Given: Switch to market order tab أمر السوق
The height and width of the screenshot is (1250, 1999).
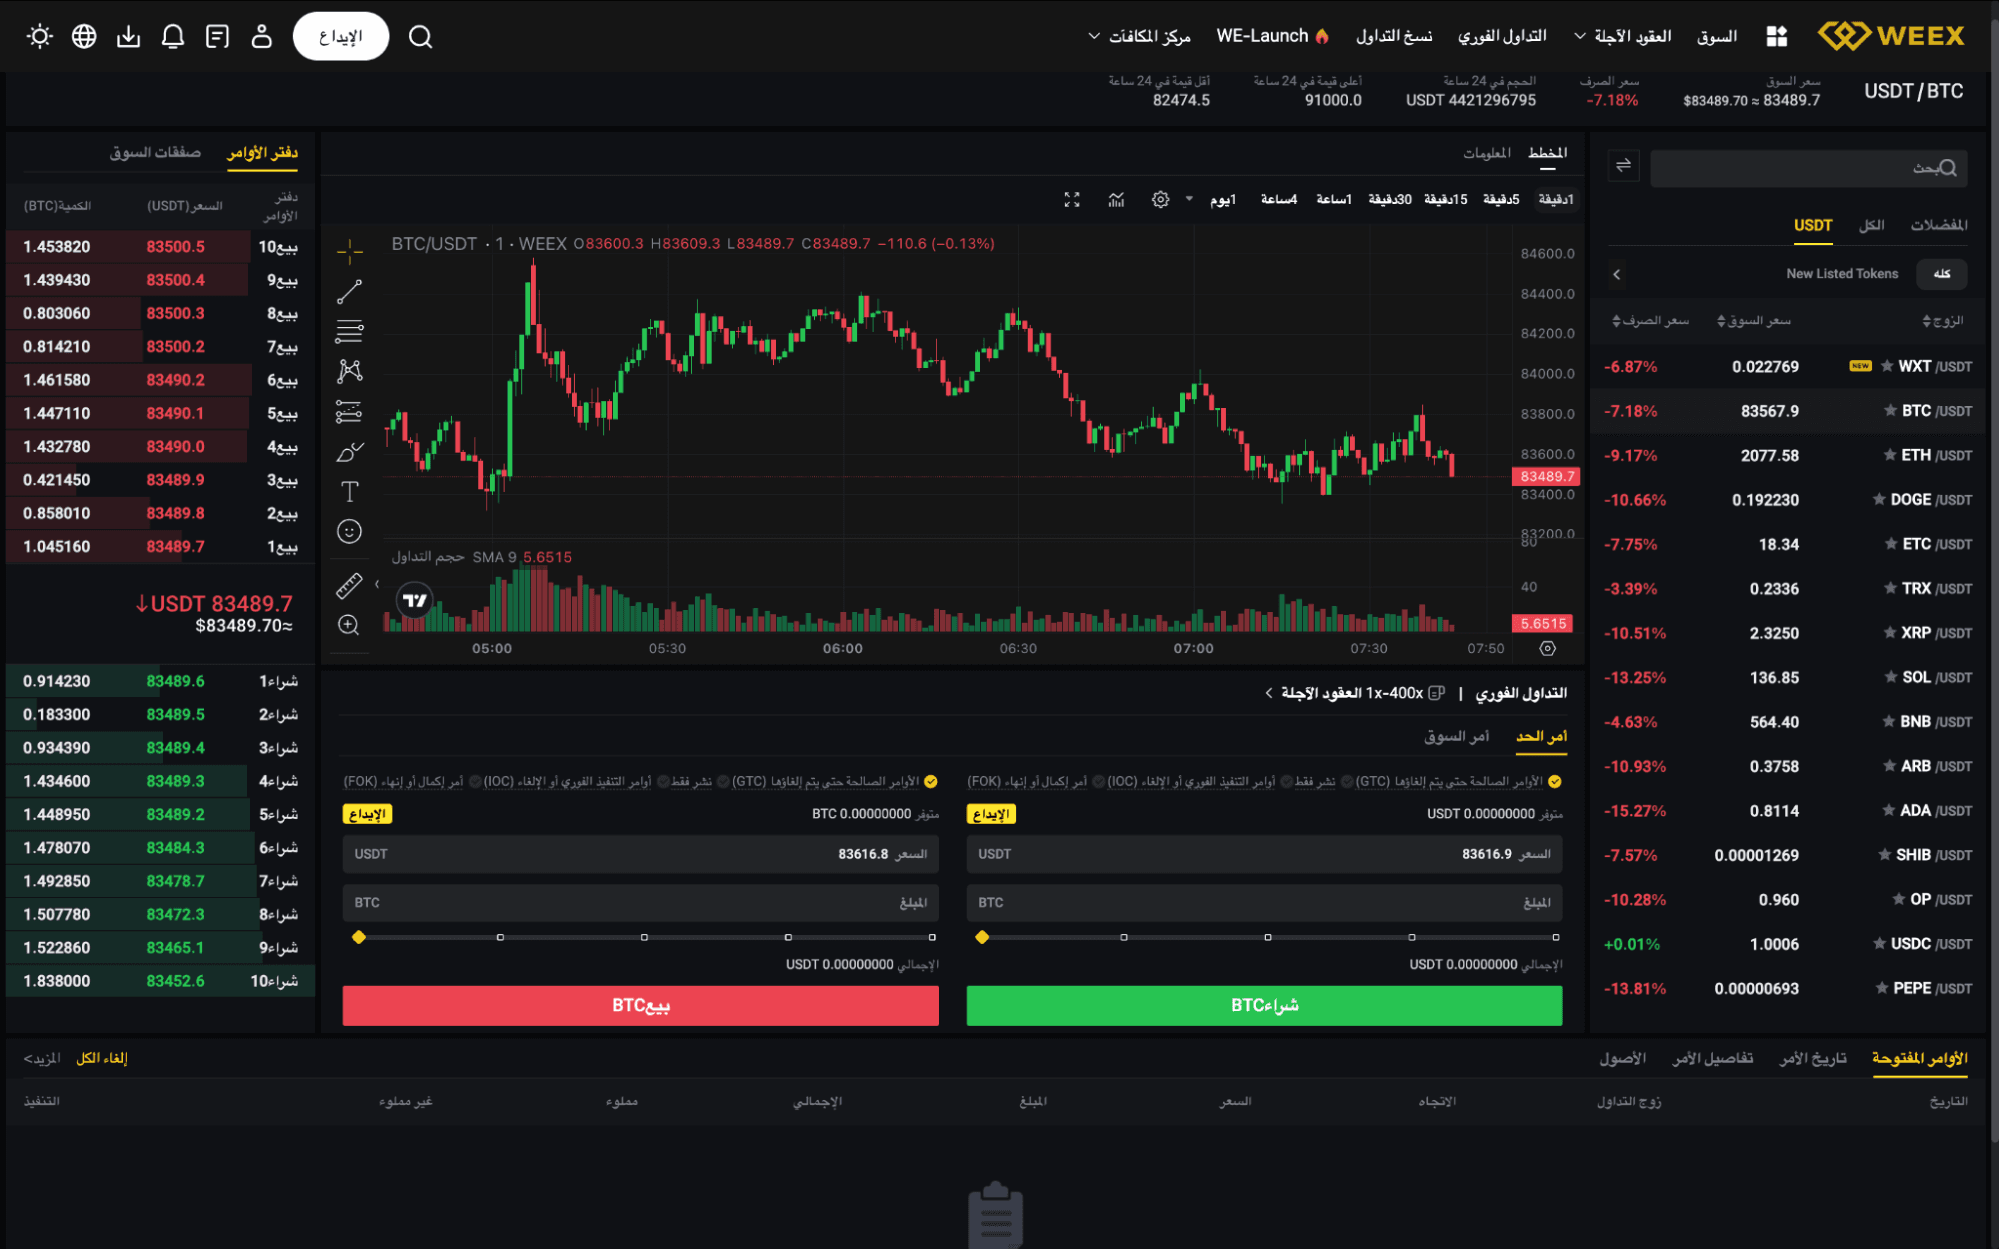Looking at the screenshot, I should [1456, 736].
